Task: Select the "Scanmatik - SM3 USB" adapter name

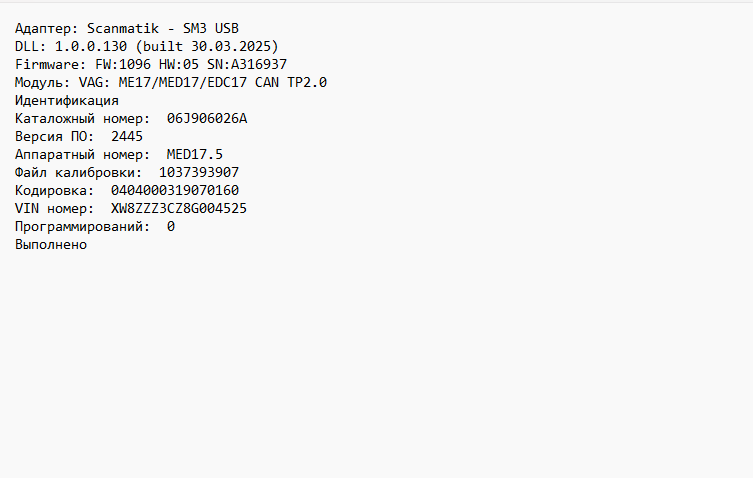Action: tap(163, 28)
